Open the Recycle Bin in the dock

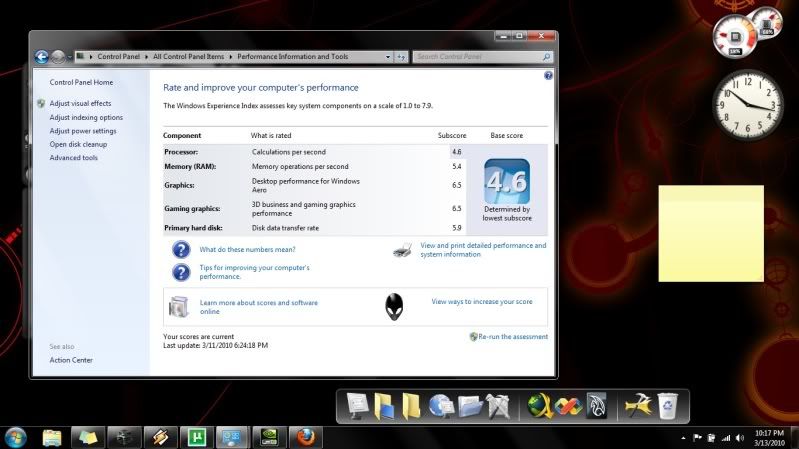pyautogui.click(x=668, y=406)
